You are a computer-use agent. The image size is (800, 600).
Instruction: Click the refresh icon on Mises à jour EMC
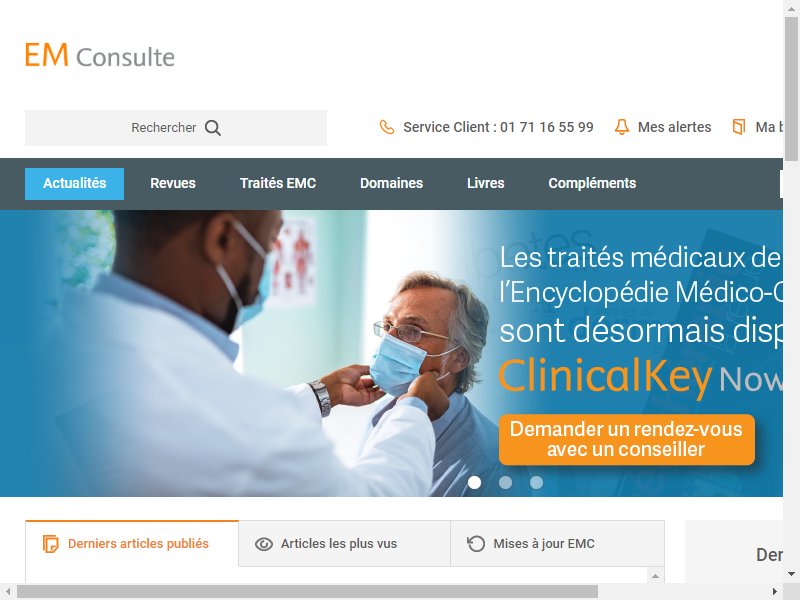coord(476,543)
